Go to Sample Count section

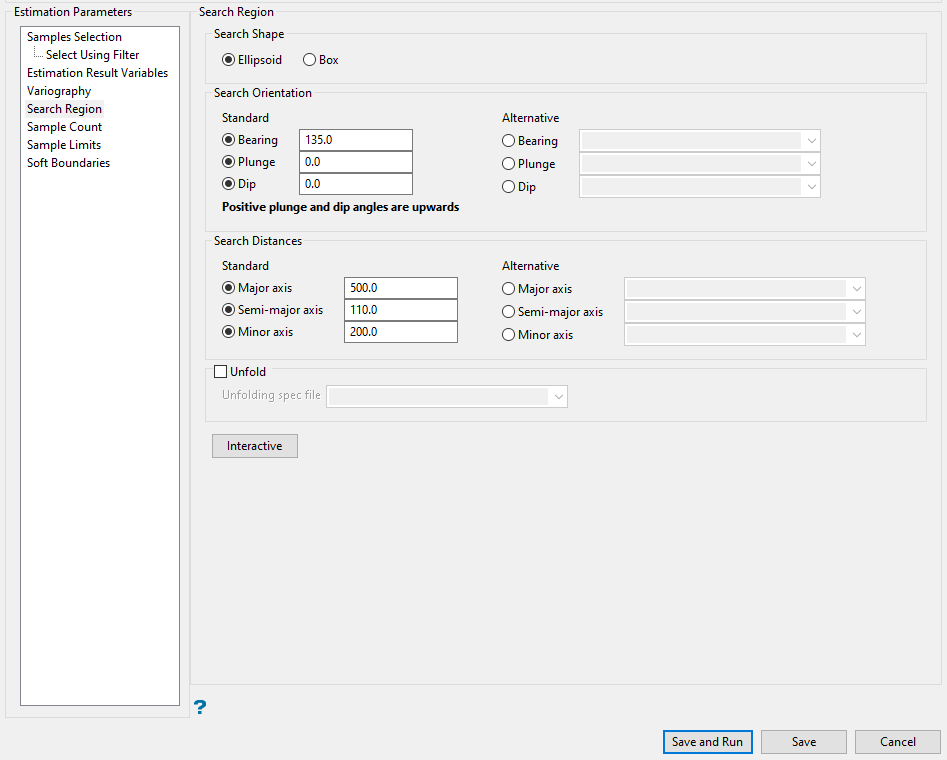point(64,127)
